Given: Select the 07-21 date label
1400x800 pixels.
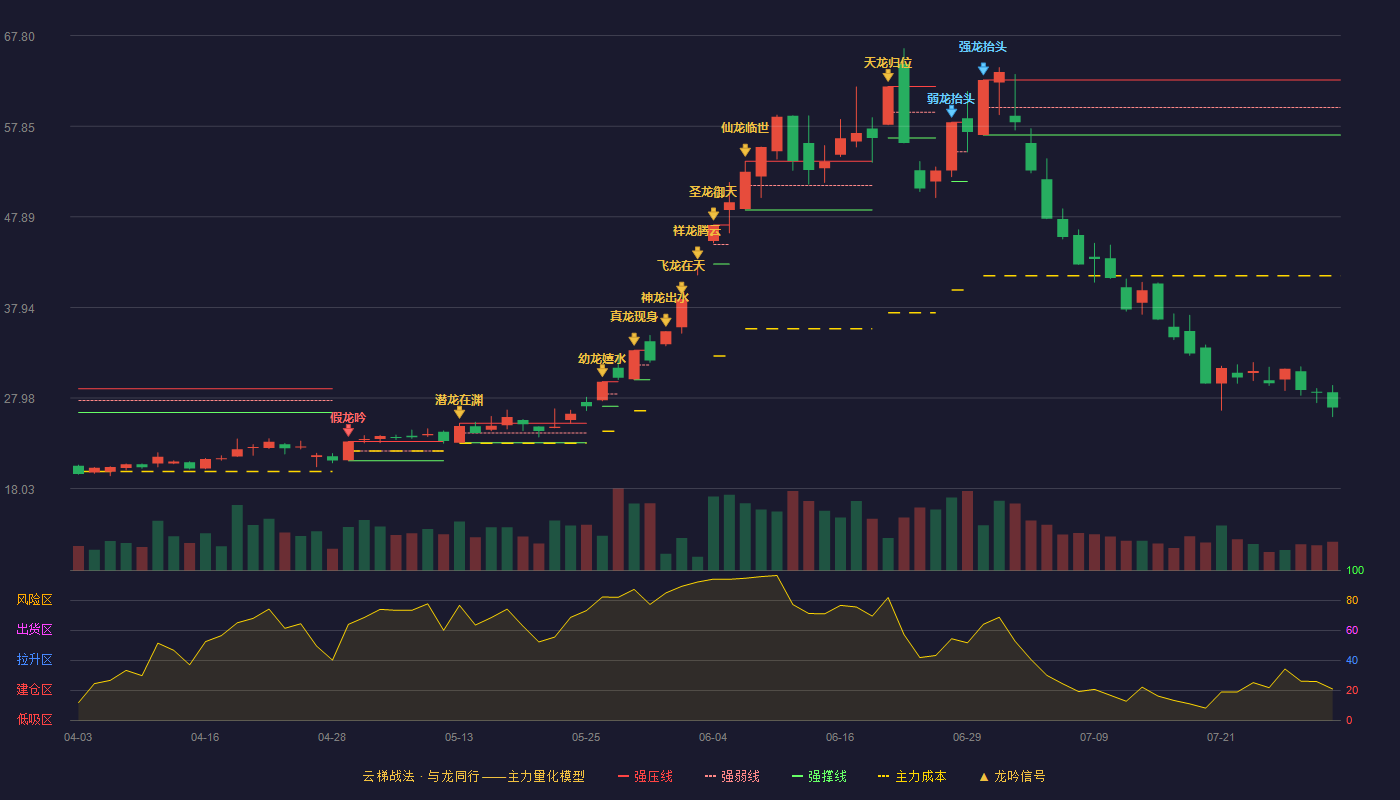Looking at the screenshot, I should coord(1221,737).
